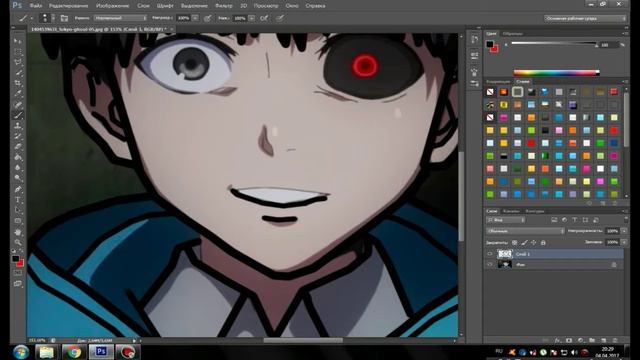Screen dimensions: 640x360
Task: Toggle lock transparent pixels
Action: [x=514, y=242]
